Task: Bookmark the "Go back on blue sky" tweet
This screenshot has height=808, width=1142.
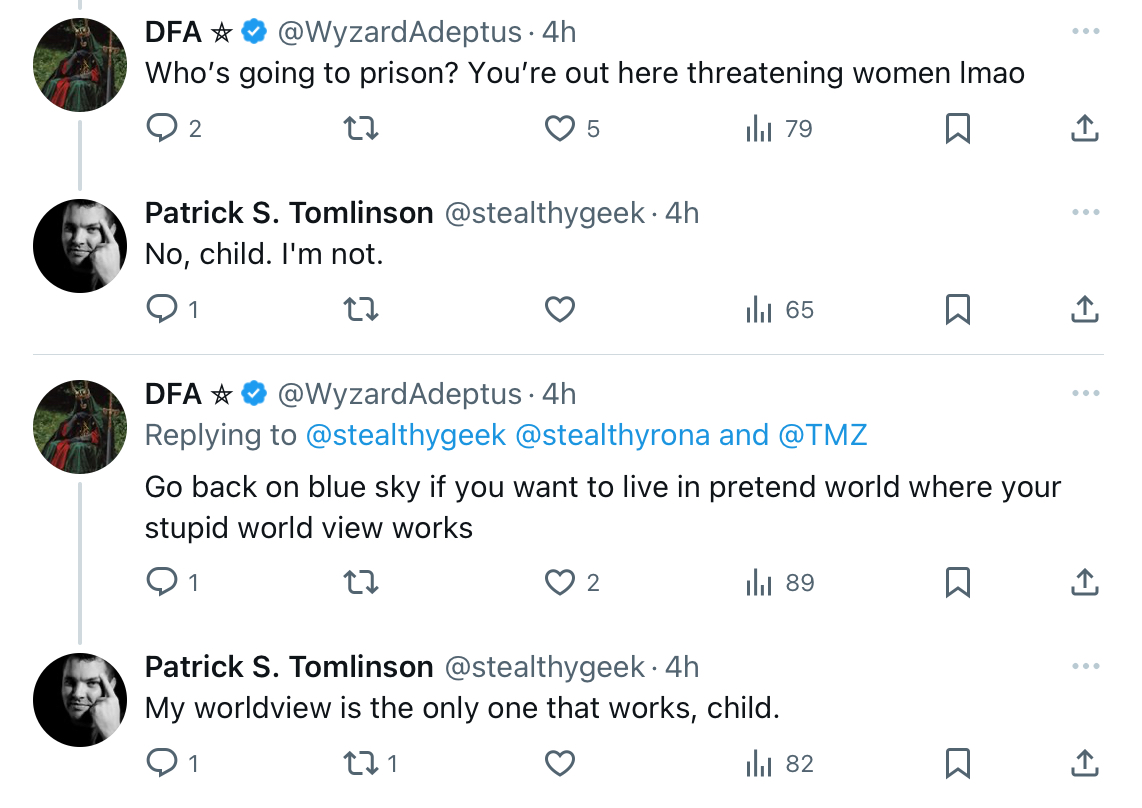Action: (x=957, y=583)
